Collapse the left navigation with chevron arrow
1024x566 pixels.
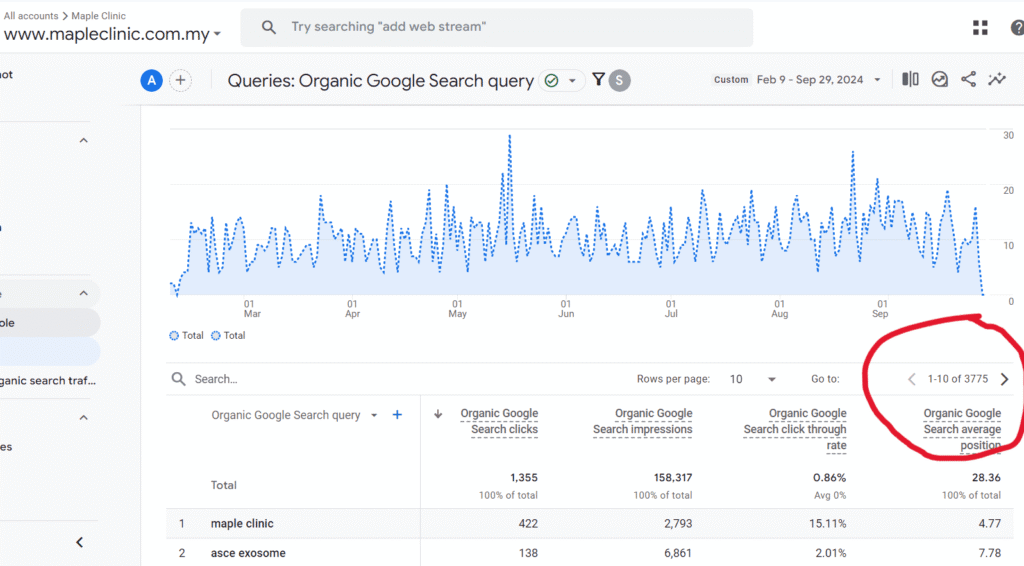[80, 542]
